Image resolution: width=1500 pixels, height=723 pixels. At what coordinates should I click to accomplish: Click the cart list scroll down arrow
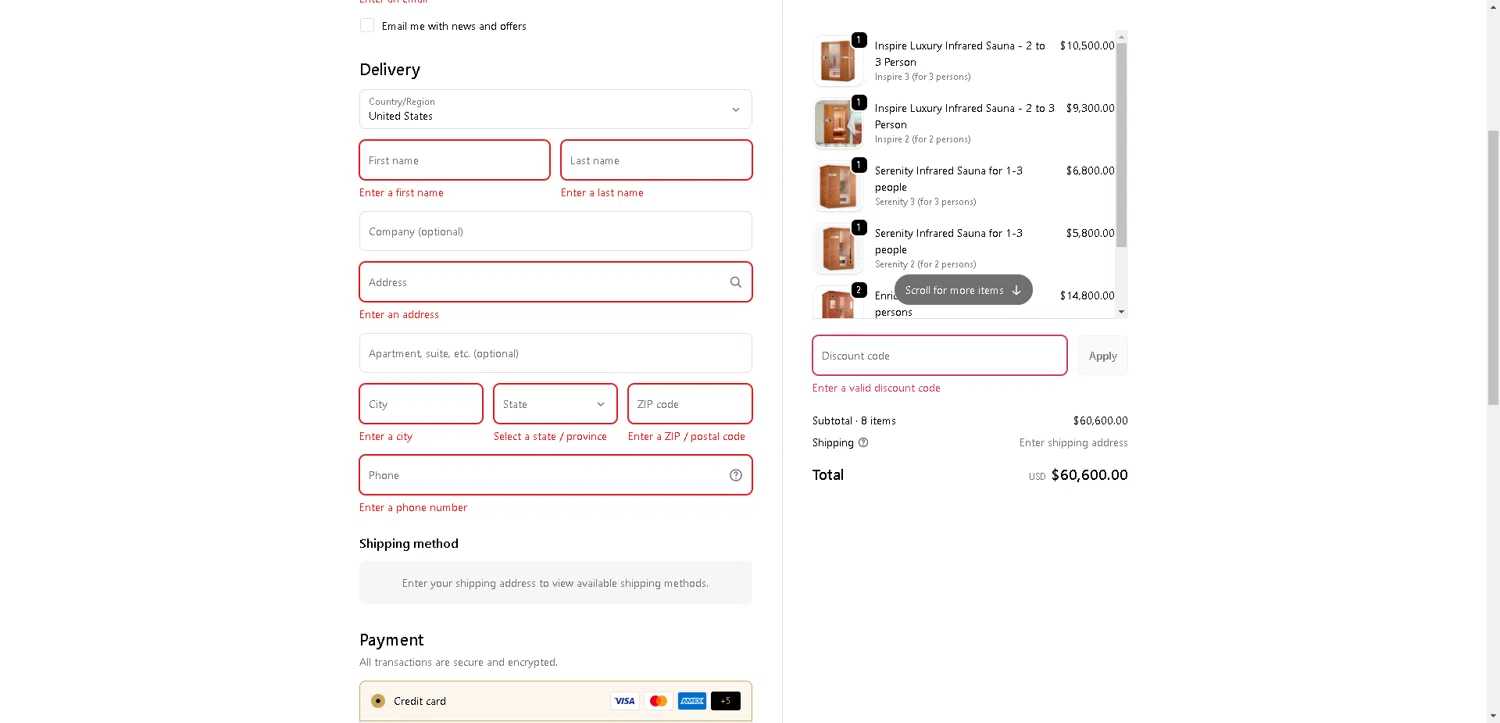coord(1121,312)
